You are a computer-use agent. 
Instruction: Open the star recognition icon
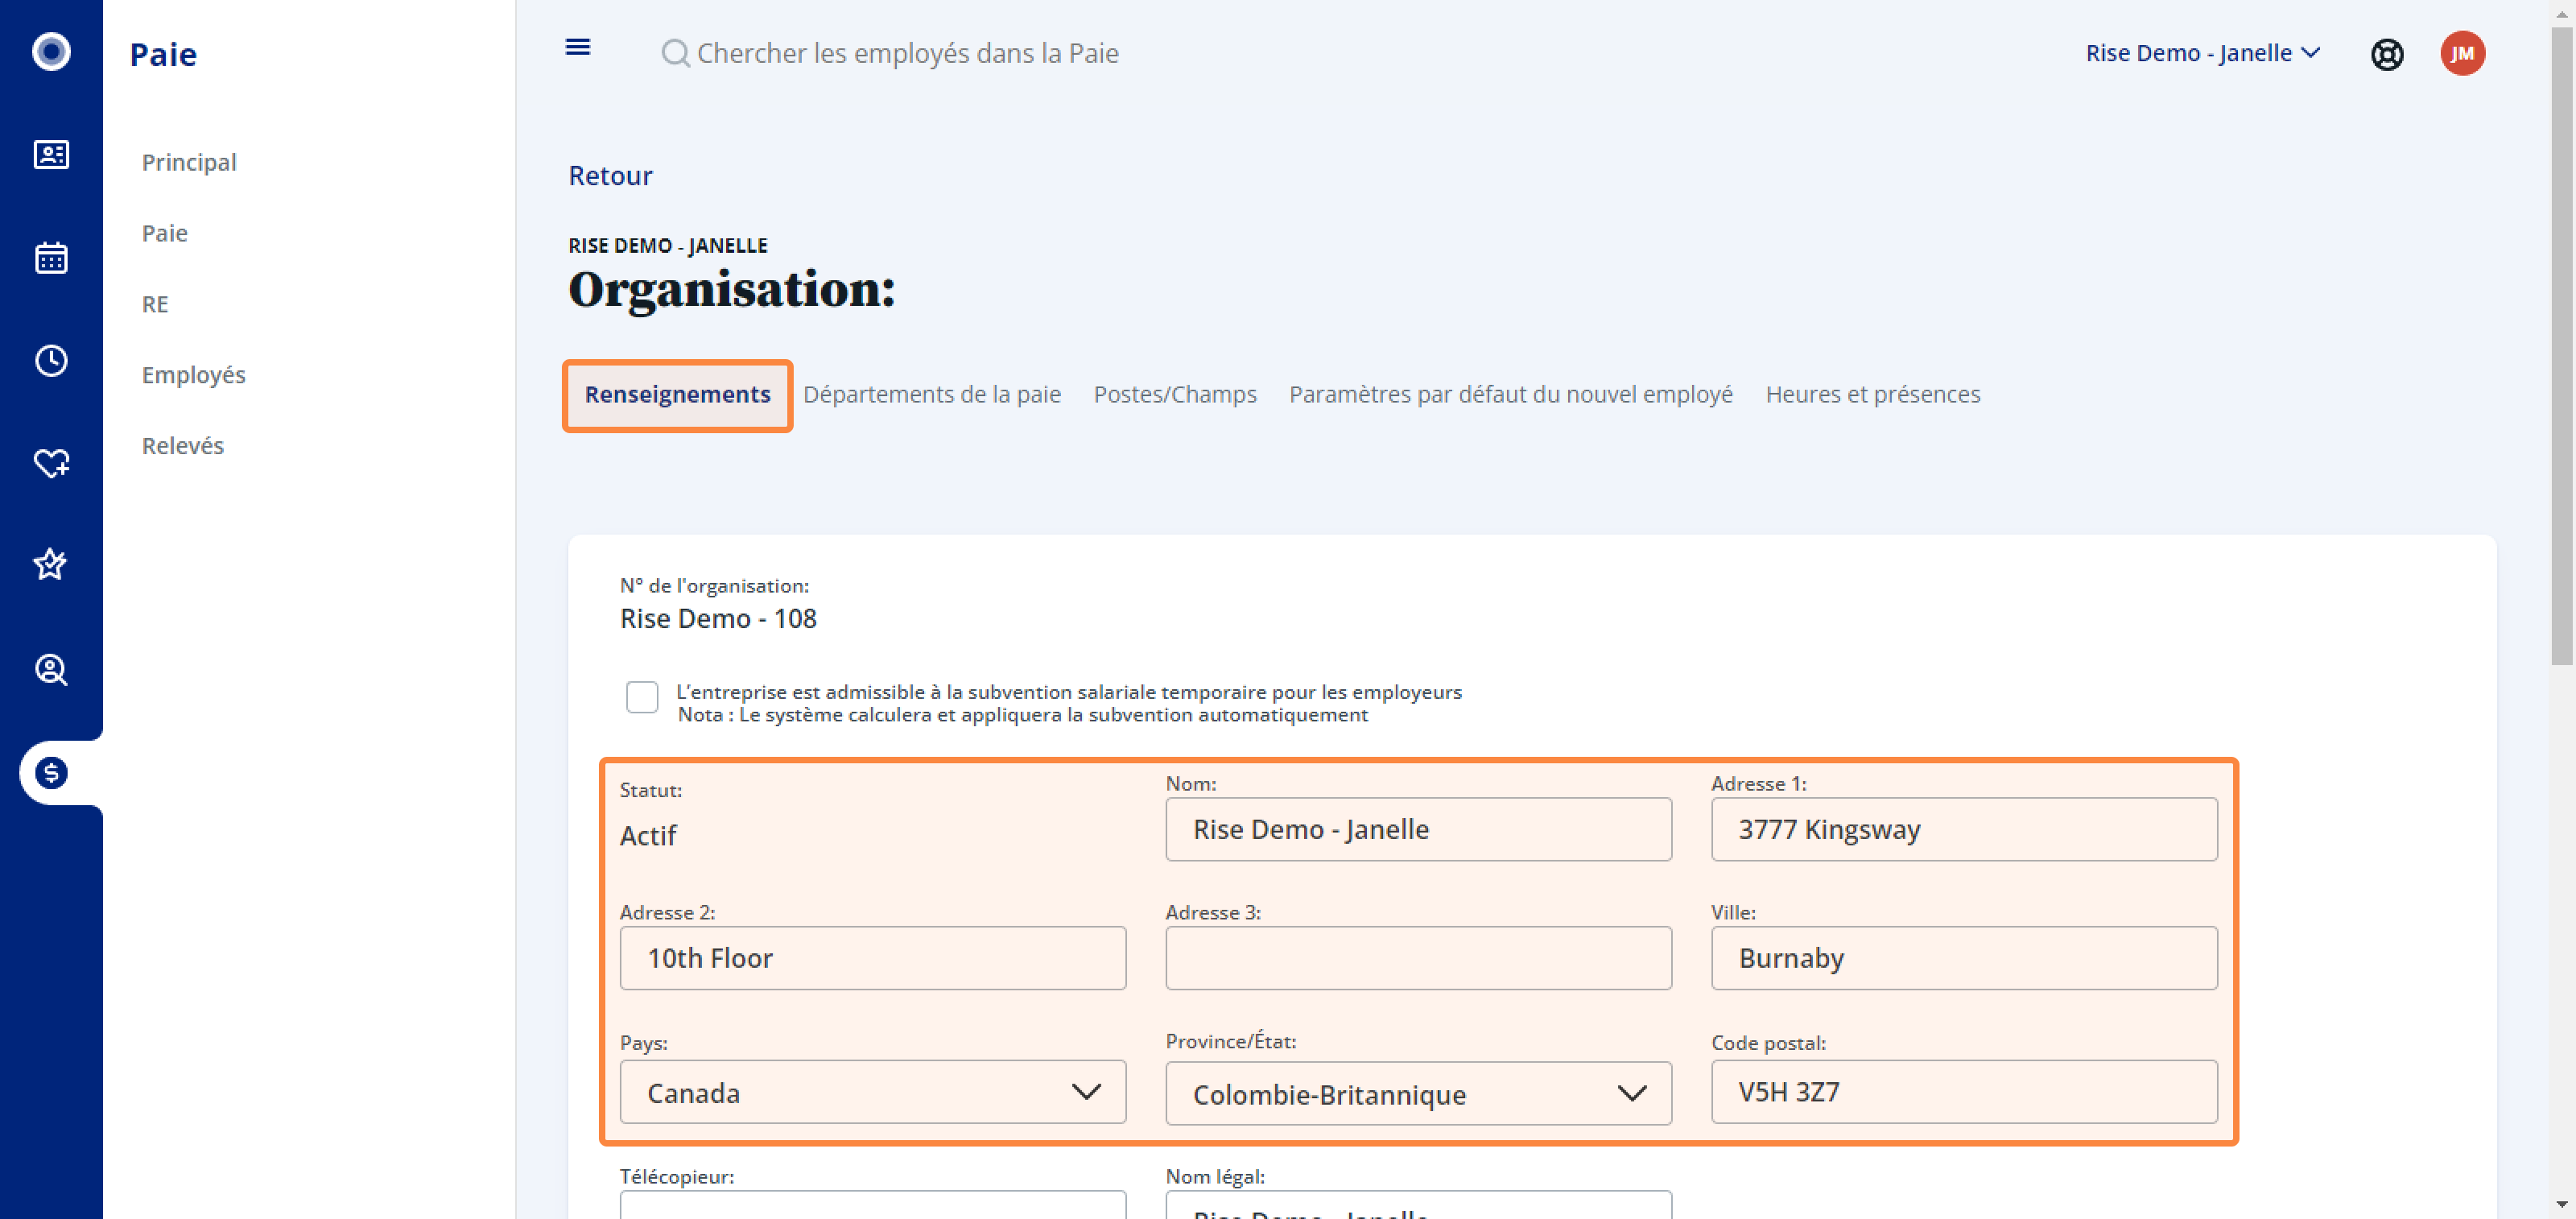pyautogui.click(x=51, y=565)
